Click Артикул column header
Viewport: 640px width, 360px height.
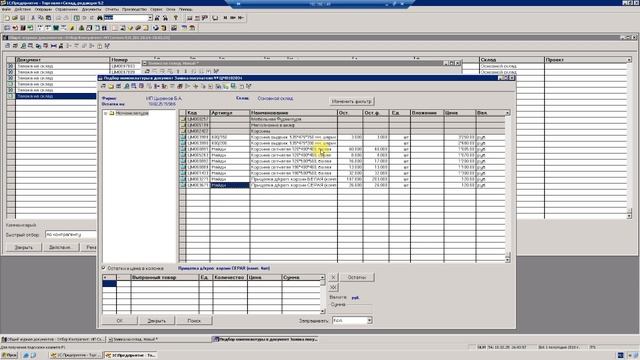(229, 113)
